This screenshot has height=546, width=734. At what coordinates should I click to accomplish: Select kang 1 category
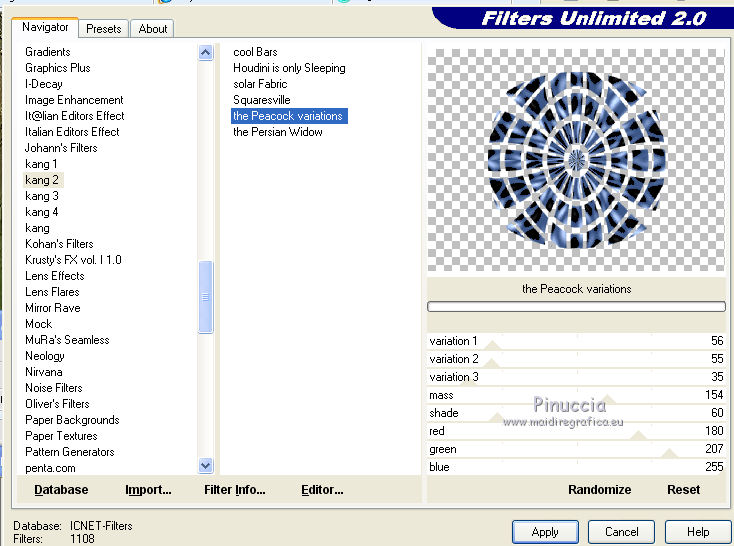click(x=41, y=164)
